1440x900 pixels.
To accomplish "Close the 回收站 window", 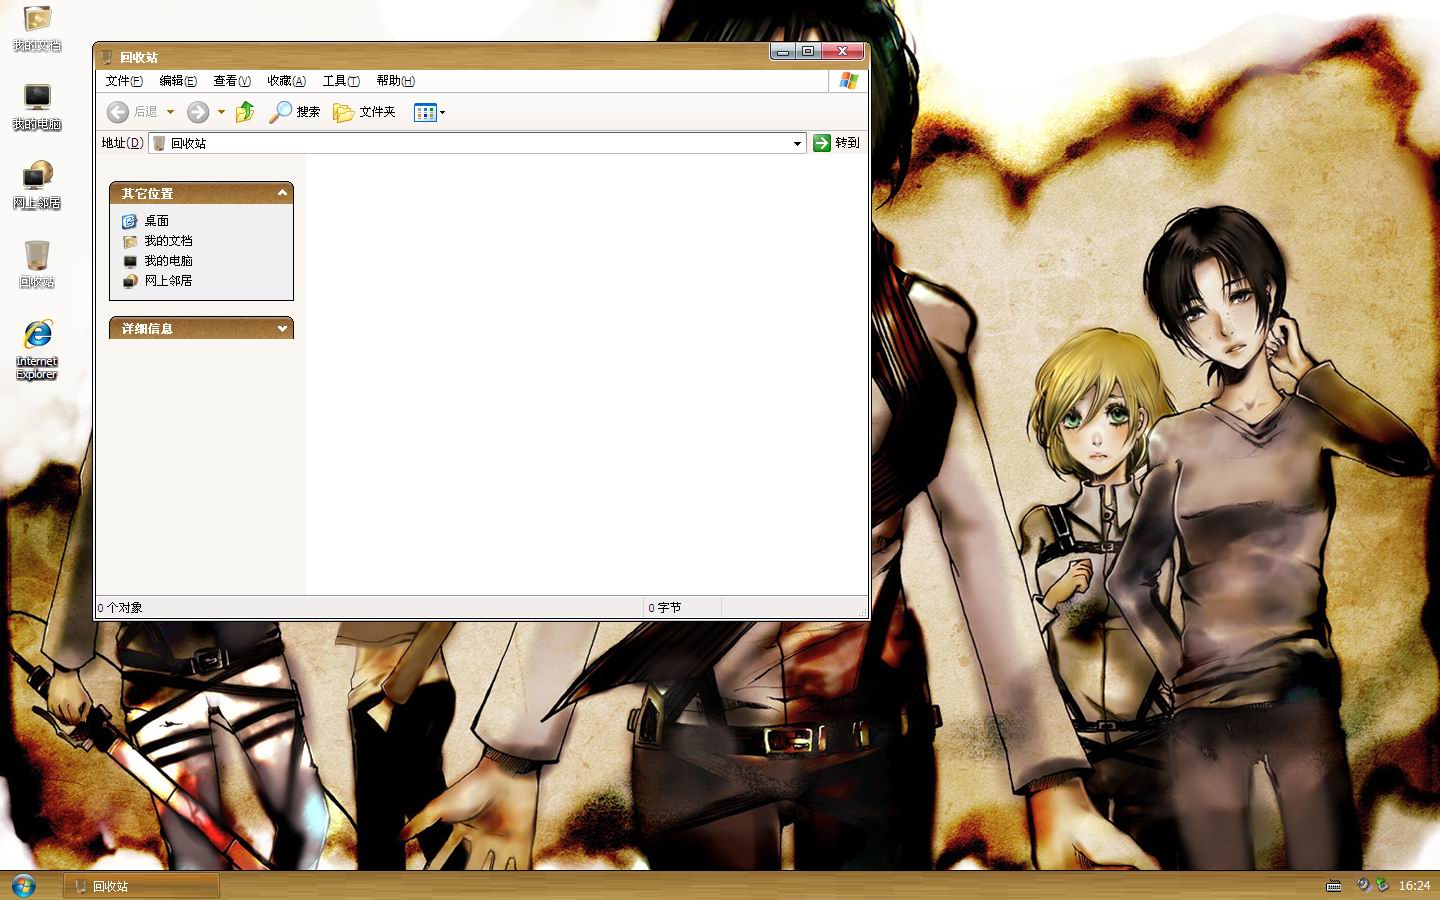I will (x=842, y=51).
